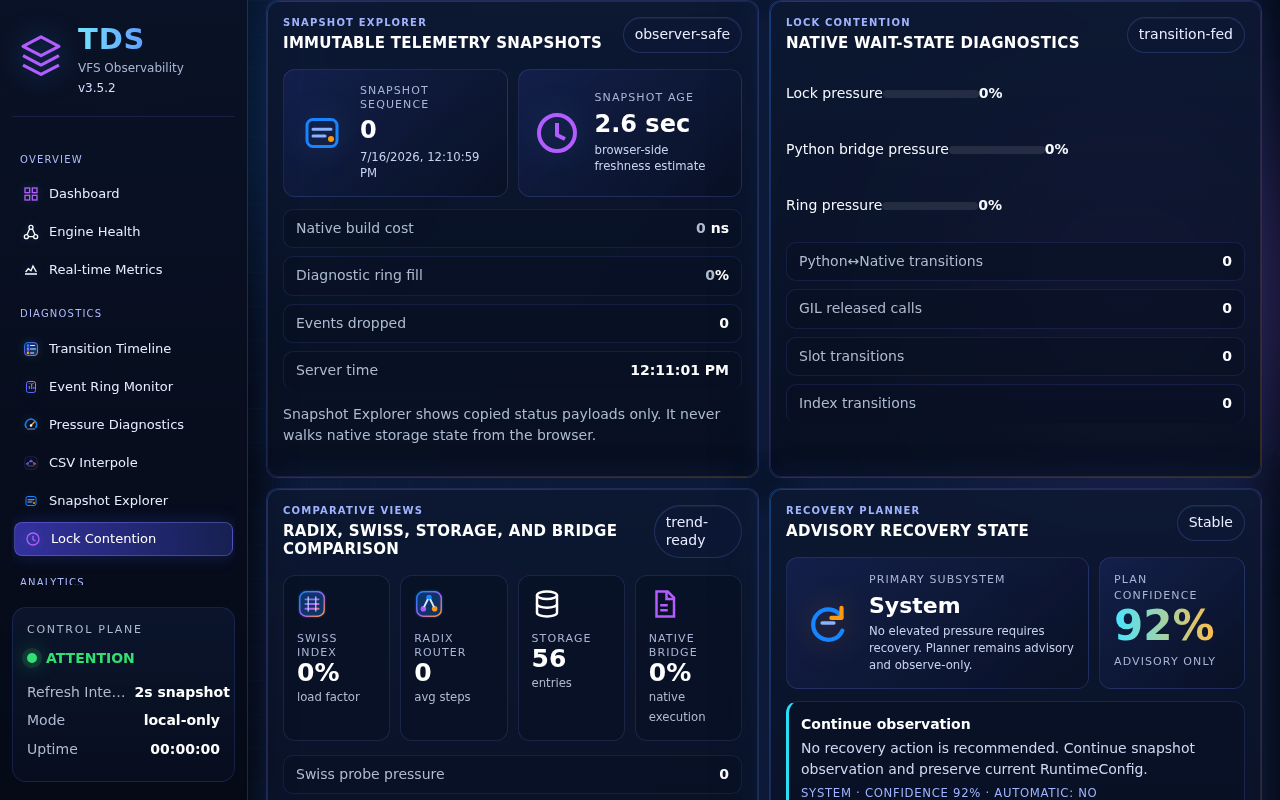1280x800 pixels.
Task: Click the Pressure Diagnostics gauge icon
Action: 31,425
